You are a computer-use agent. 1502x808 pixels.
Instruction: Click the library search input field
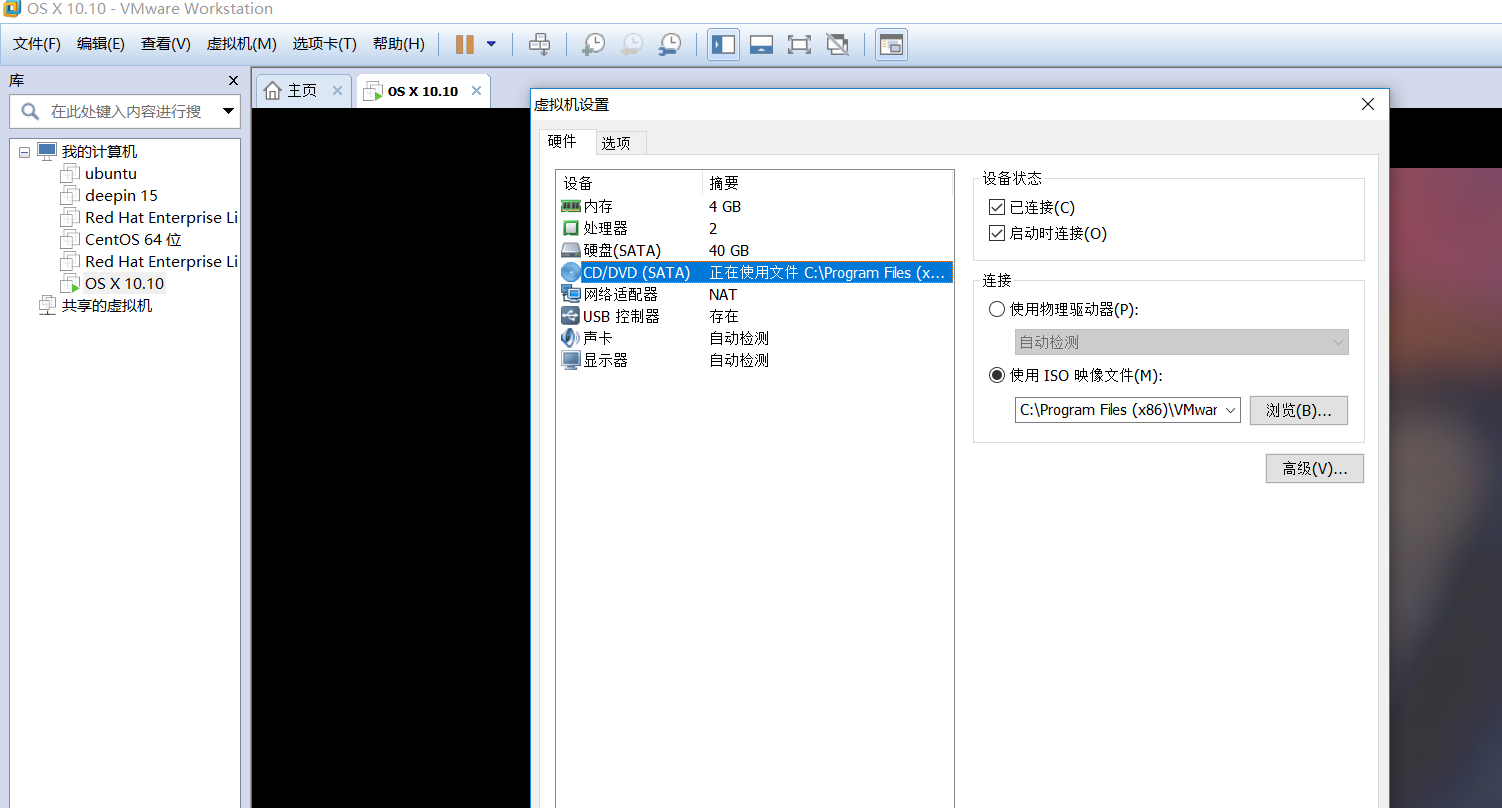(126, 111)
